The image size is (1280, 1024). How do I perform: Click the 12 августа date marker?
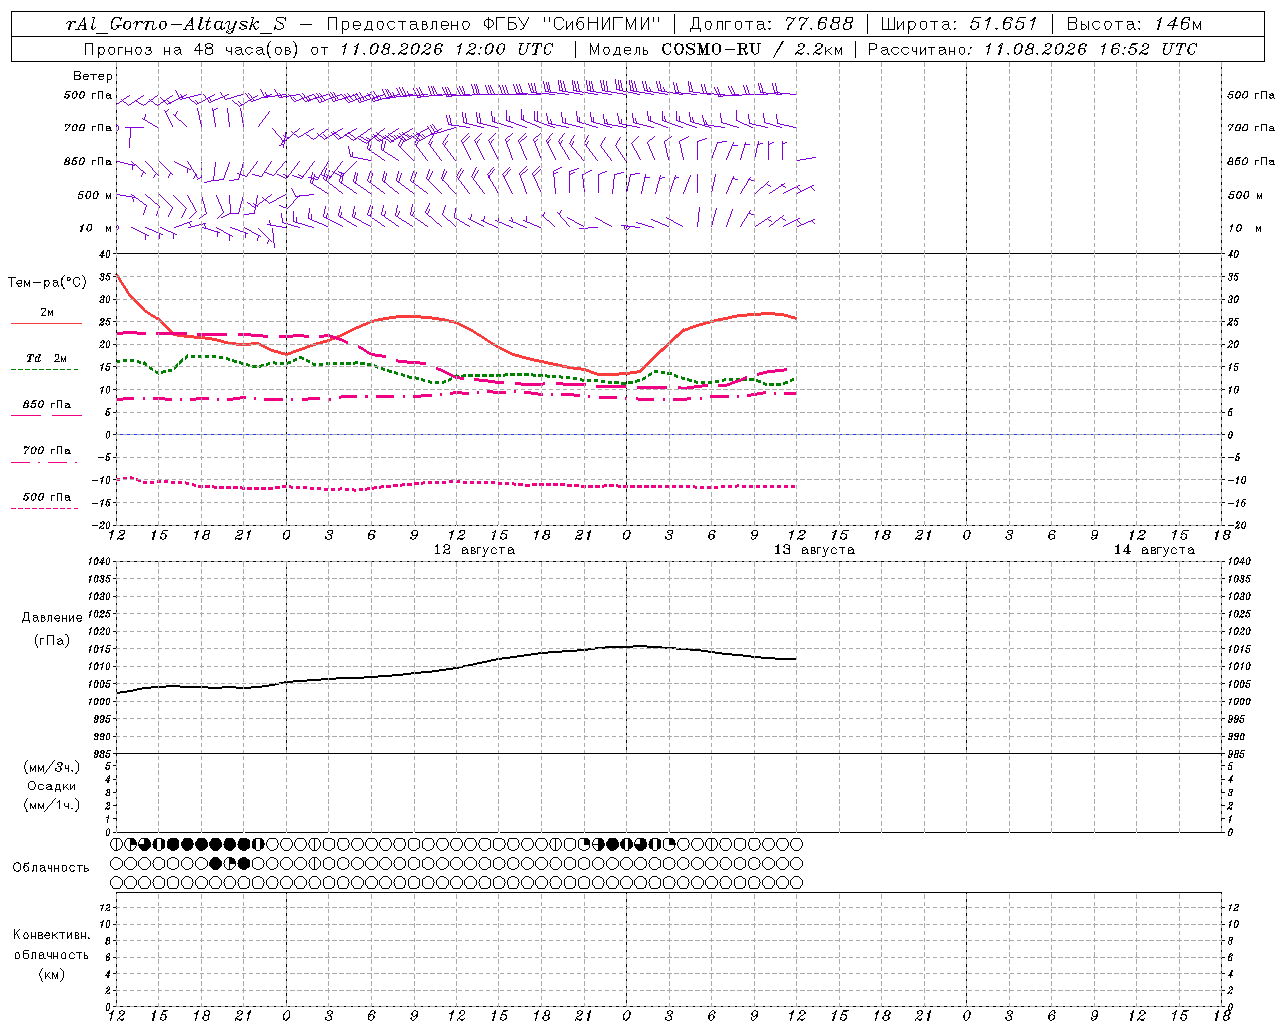pyautogui.click(x=474, y=550)
